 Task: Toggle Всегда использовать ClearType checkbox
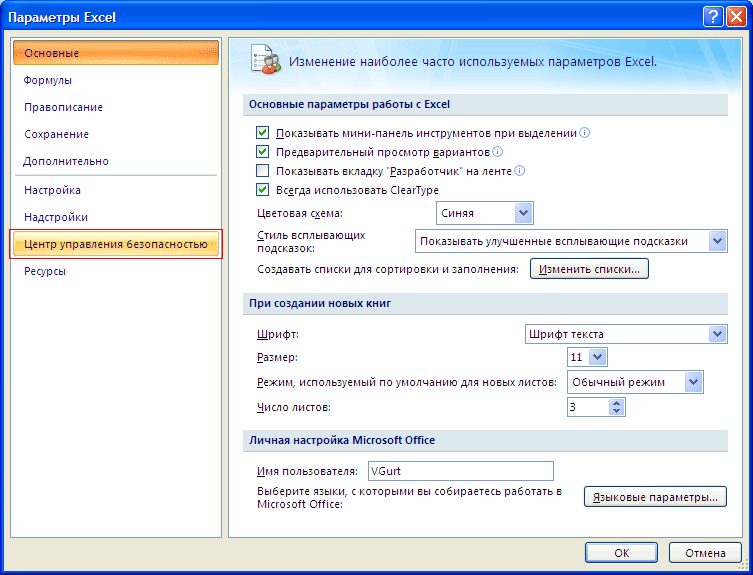pyautogui.click(x=262, y=190)
